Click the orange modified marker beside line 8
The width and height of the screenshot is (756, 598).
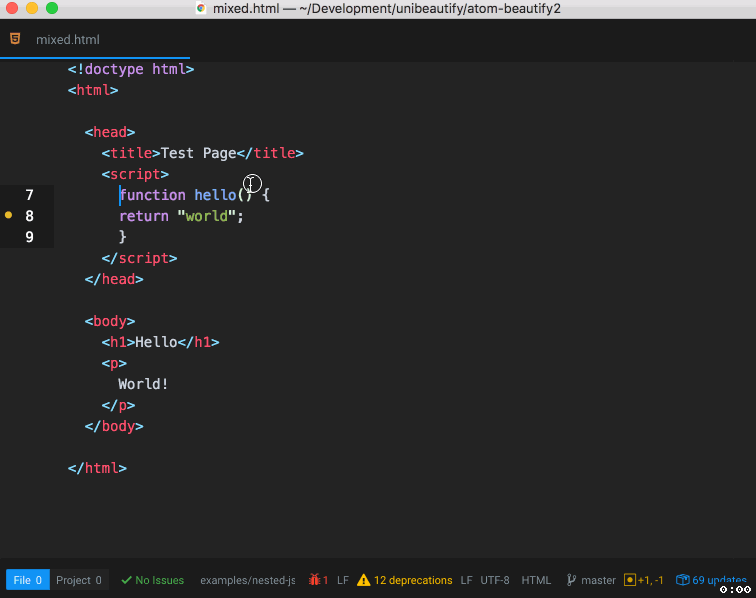pos(8,215)
